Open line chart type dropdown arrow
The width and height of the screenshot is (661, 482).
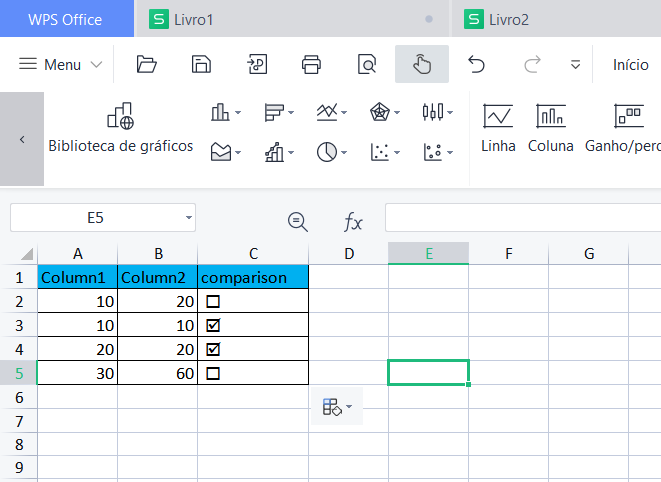pos(344,113)
